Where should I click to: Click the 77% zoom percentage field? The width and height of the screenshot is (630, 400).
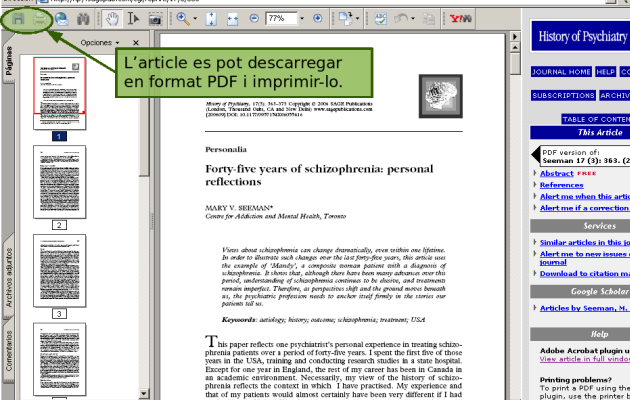pyautogui.click(x=281, y=18)
